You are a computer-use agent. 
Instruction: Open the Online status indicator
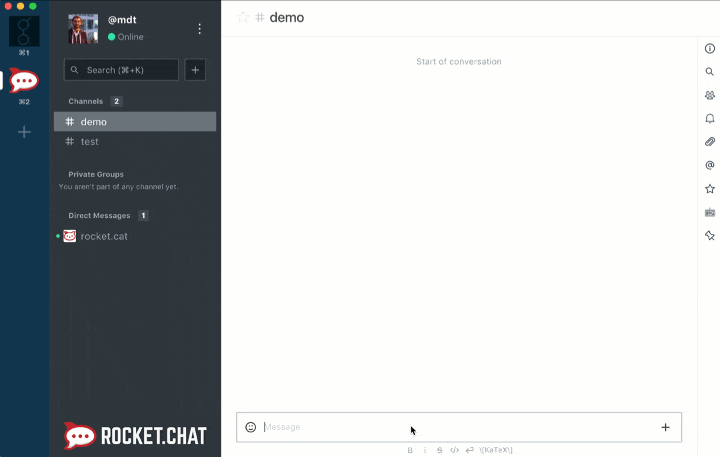(x=125, y=37)
